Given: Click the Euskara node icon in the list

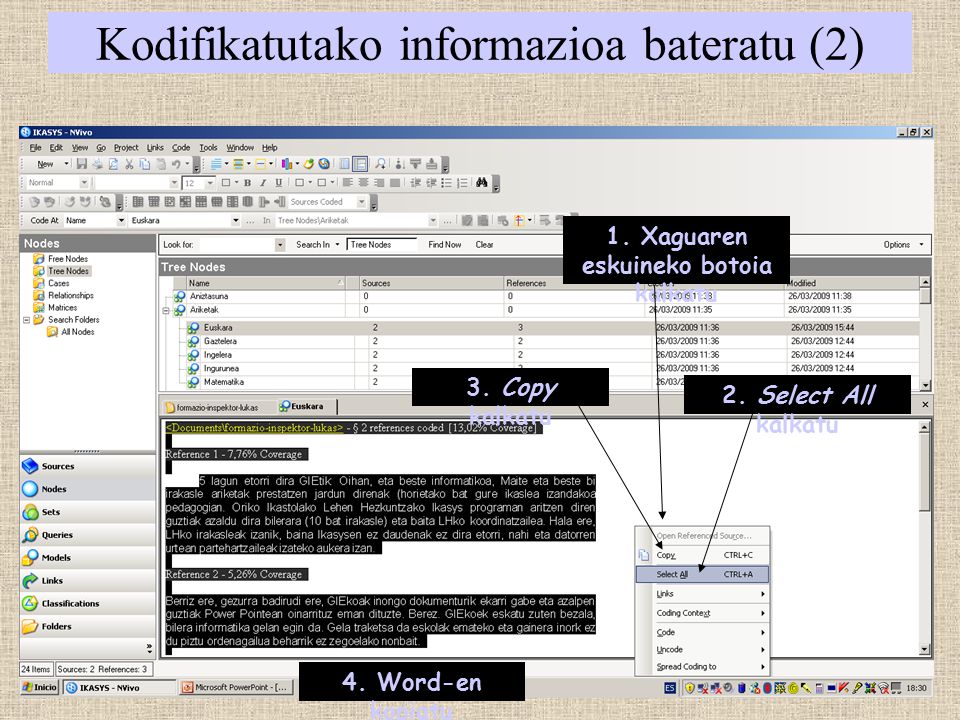Looking at the screenshot, I should pos(193,328).
